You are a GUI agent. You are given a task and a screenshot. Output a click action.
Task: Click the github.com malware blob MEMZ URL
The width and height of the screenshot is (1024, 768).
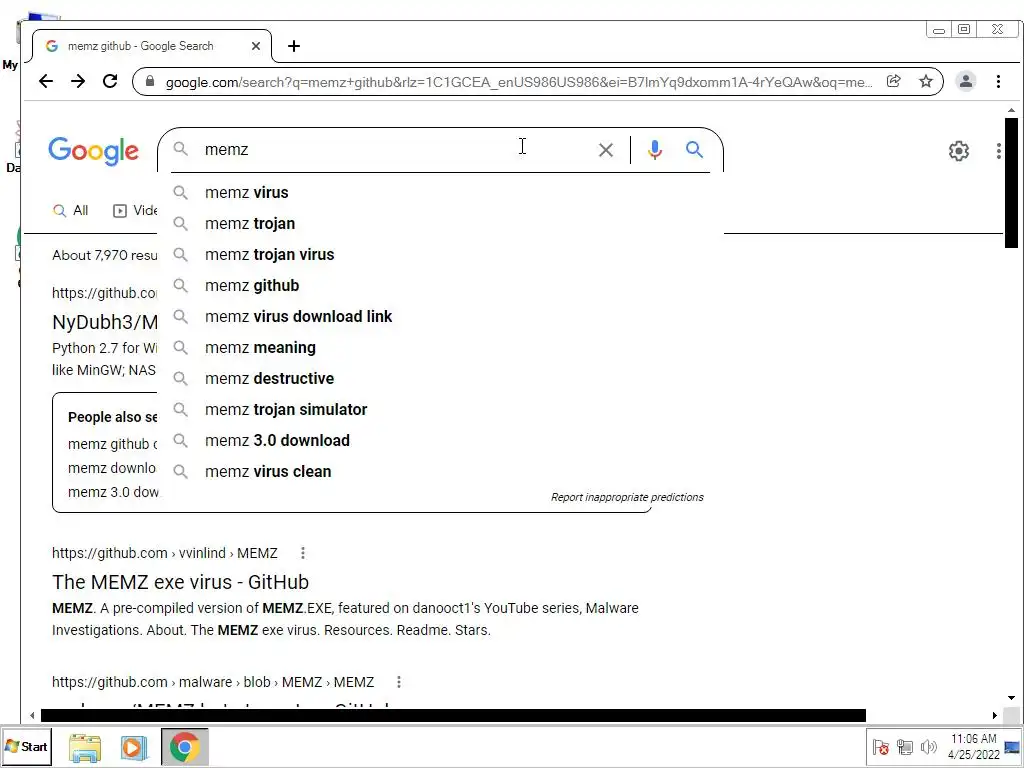coord(213,682)
